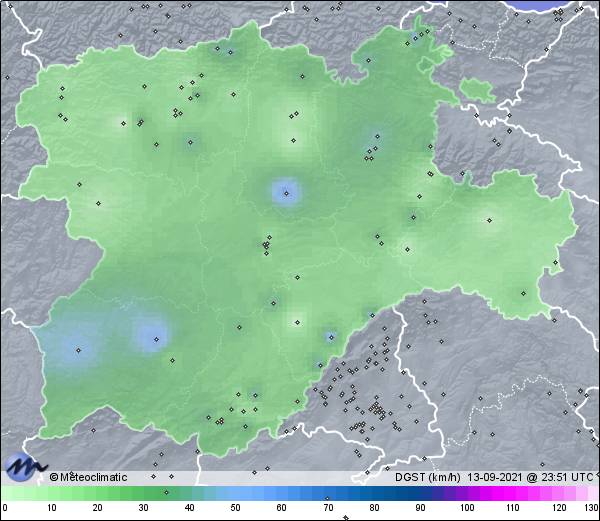The image size is (600, 521).
Task: Click scale label 130
Action: (591, 508)
